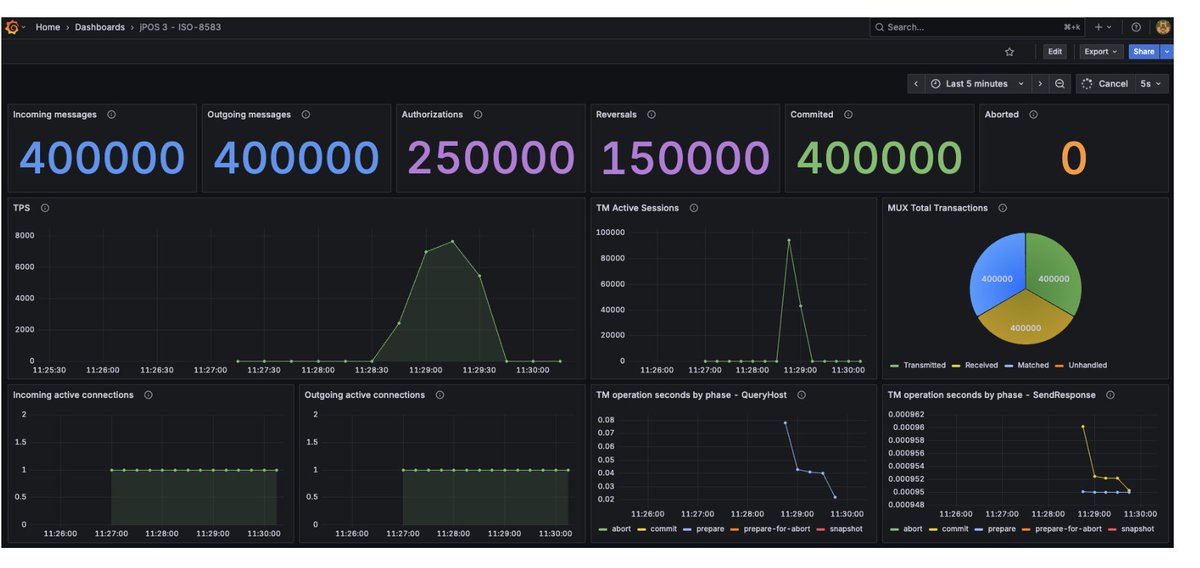Screen dimensions: 1200x568
Task: Click the Share button
Action: 1144,52
